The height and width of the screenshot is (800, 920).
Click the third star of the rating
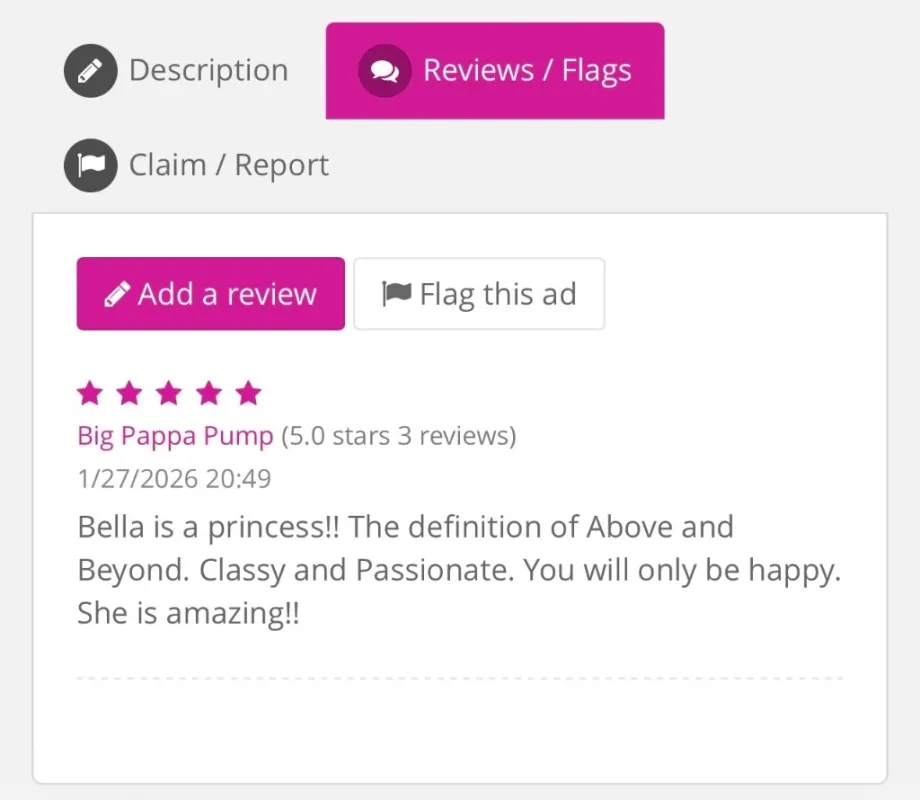pos(169,393)
